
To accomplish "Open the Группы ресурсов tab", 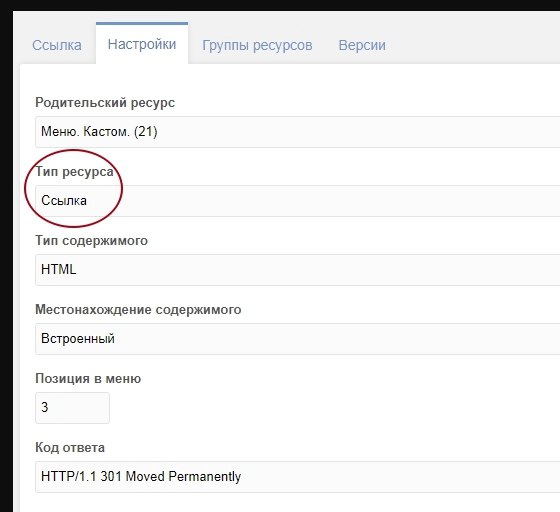I will tap(257, 45).
